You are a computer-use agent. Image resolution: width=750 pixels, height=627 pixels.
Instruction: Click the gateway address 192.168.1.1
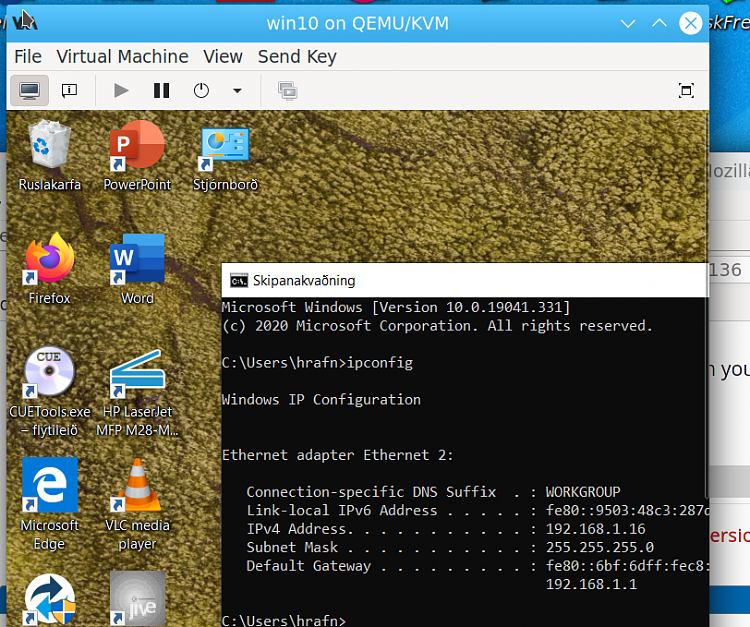tap(591, 584)
